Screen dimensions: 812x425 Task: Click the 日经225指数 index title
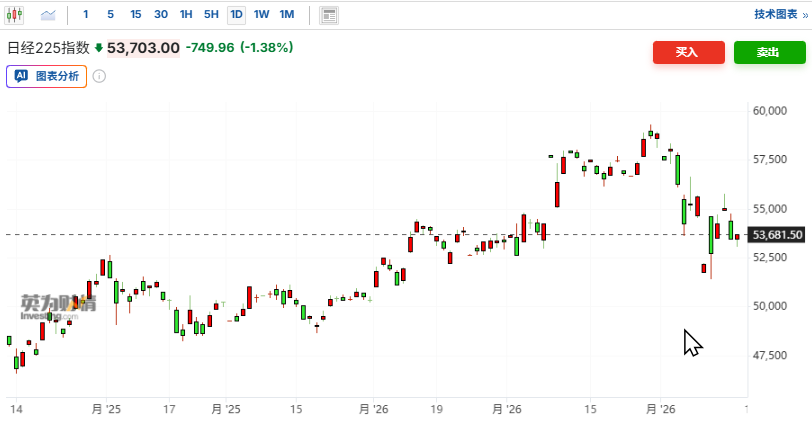coord(48,48)
